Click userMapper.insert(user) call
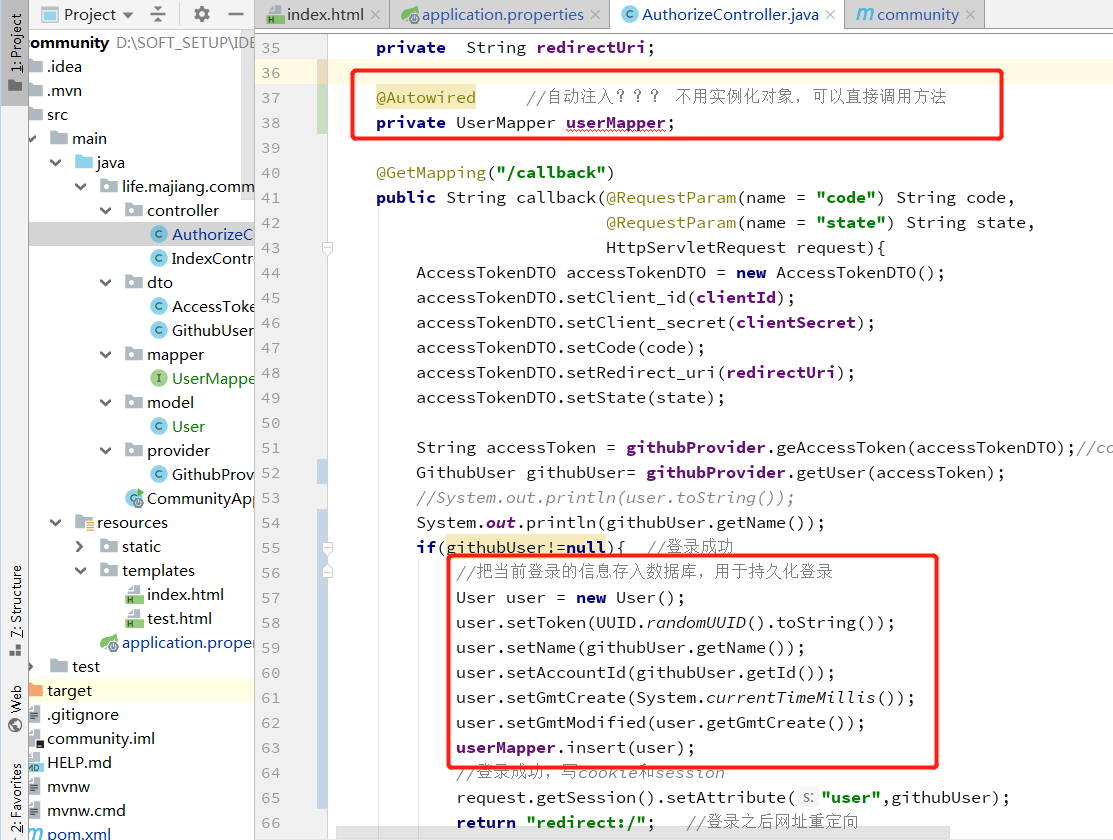 coord(575,748)
